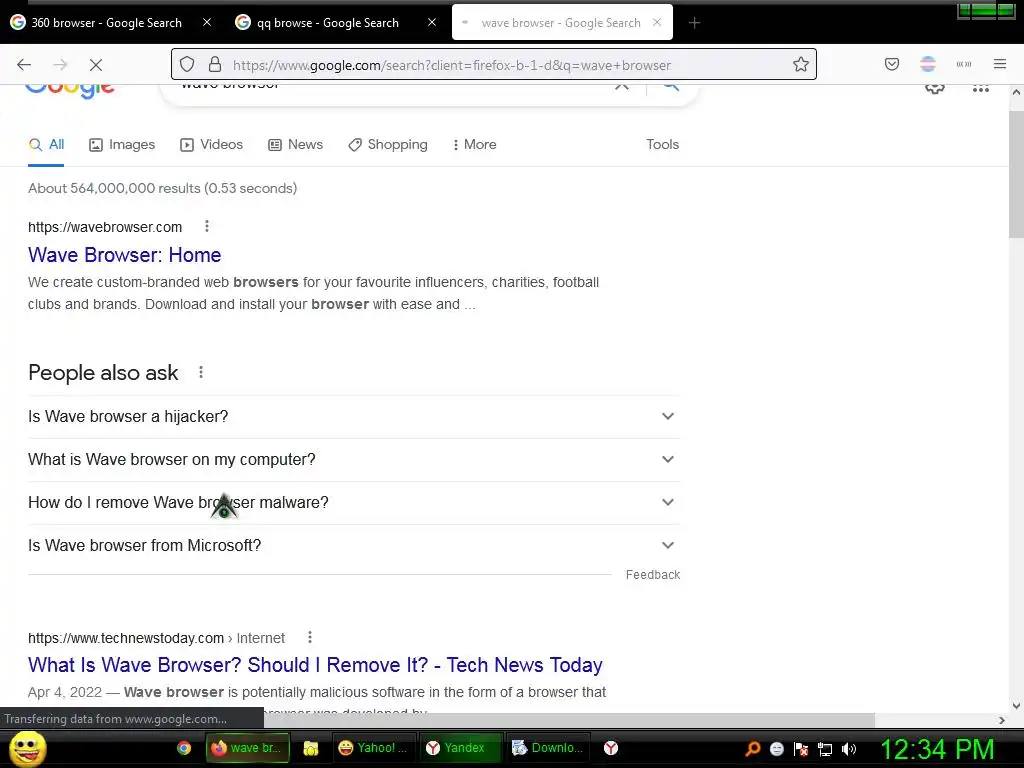This screenshot has height=768, width=1024.
Task: Select the News search tab
Action: 295,144
